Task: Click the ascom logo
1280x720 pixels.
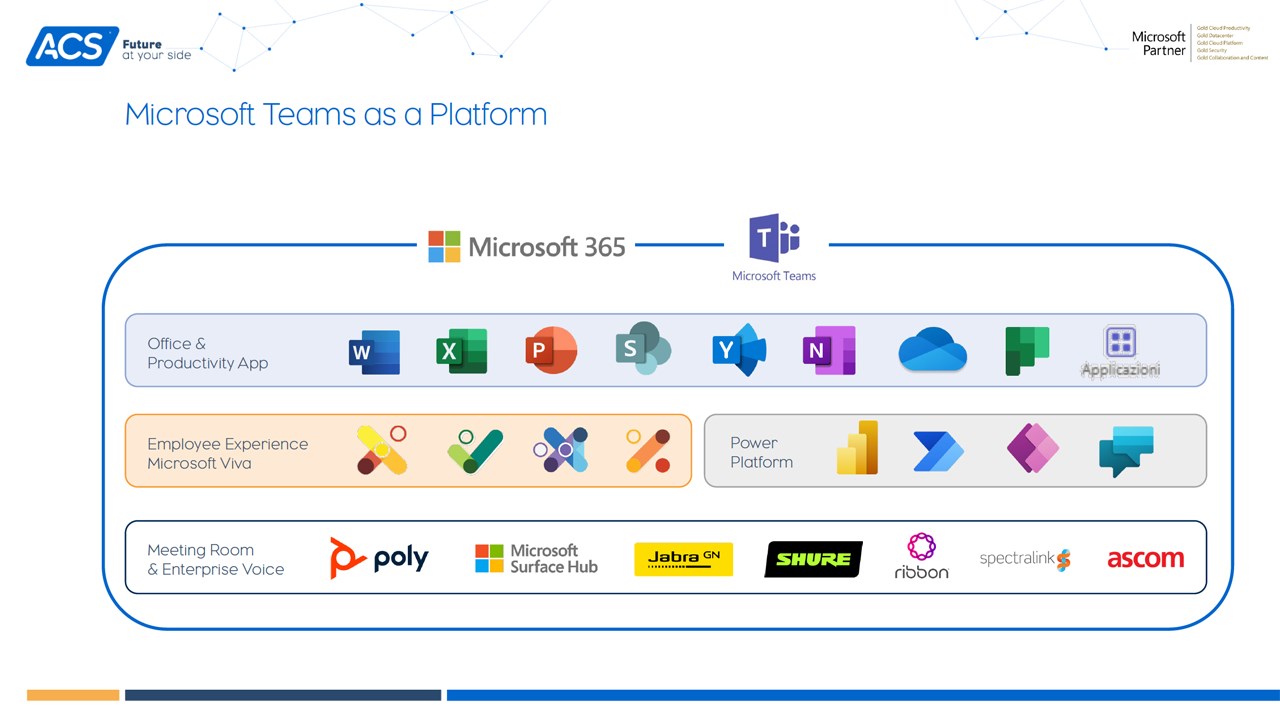Action: click(x=1146, y=559)
